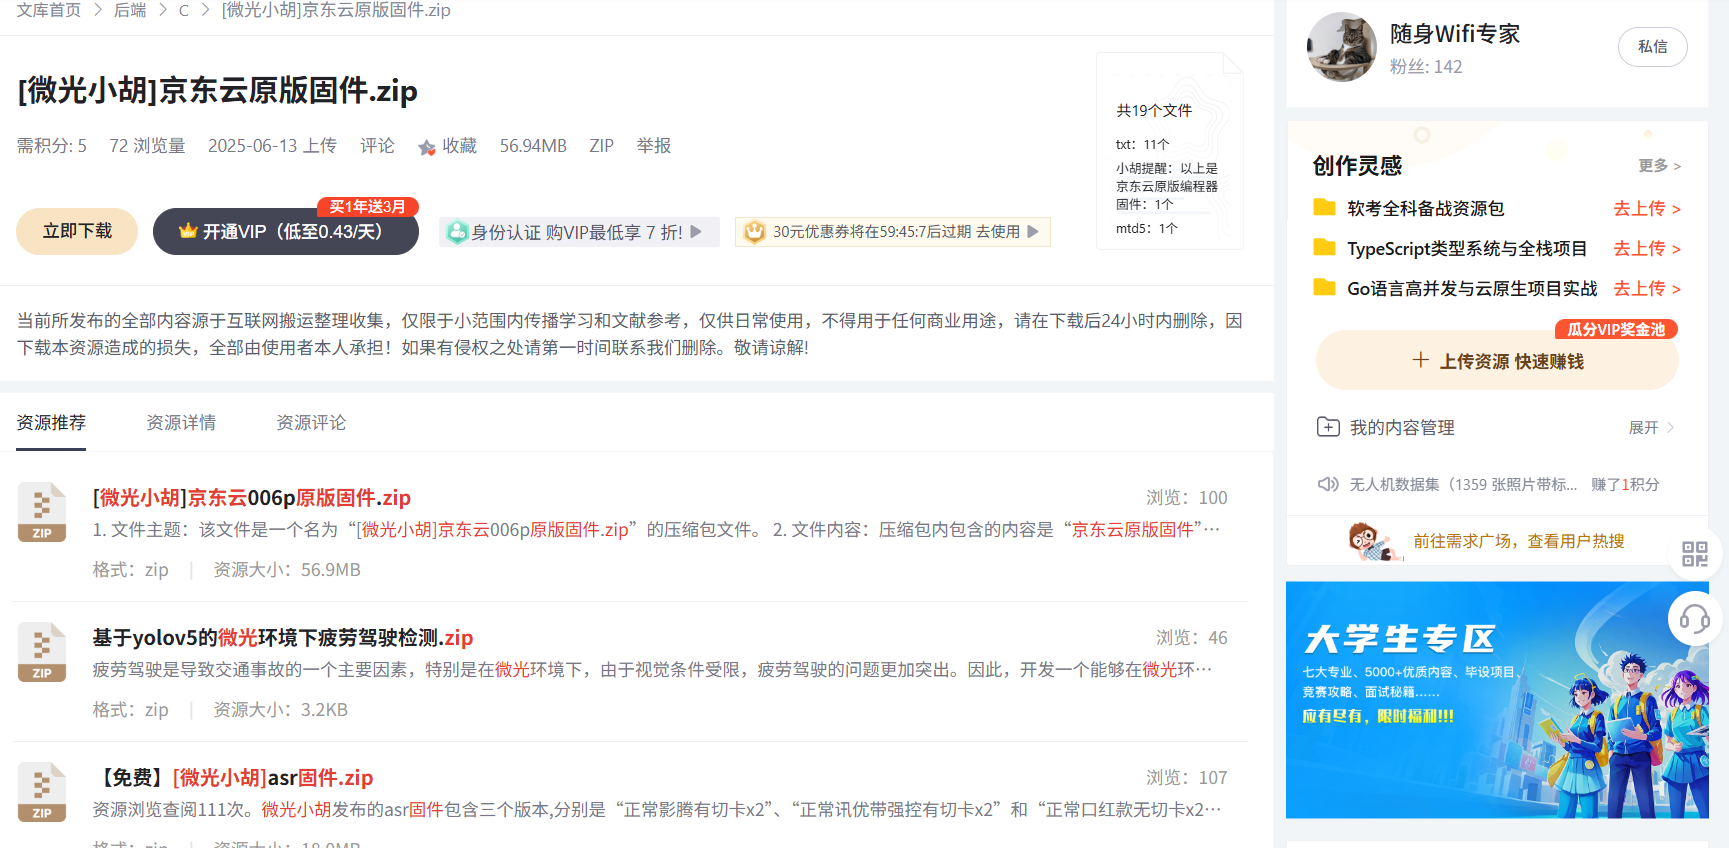Click play arrow after 身份认证 banner
The image size is (1729, 848).
696,232
